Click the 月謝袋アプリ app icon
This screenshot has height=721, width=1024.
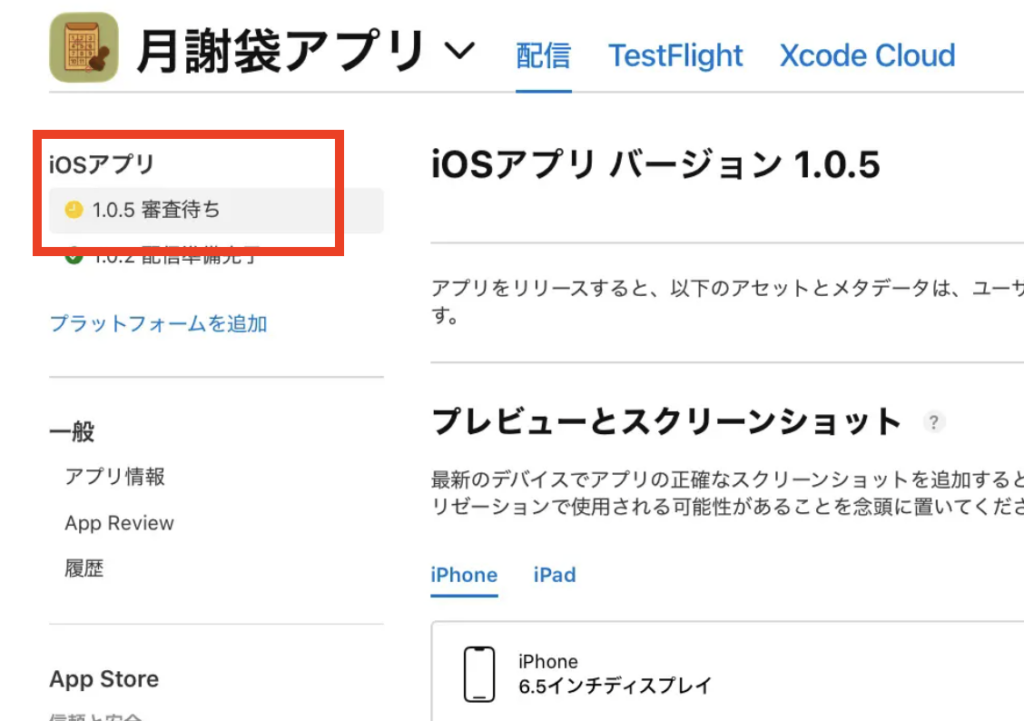[84, 47]
